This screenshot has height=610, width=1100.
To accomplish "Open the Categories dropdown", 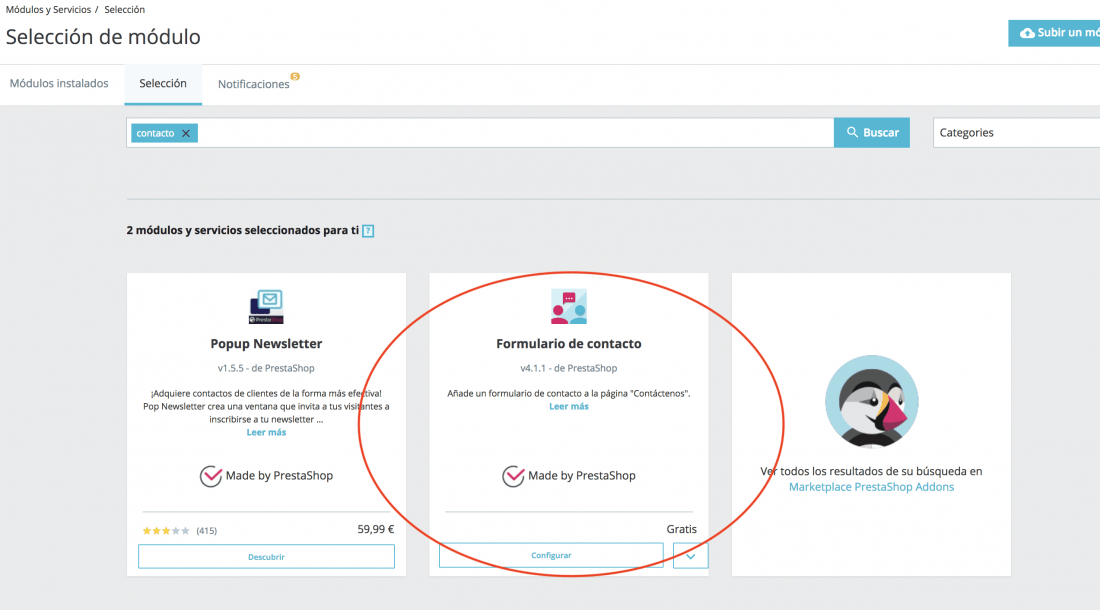I will [x=1017, y=133].
